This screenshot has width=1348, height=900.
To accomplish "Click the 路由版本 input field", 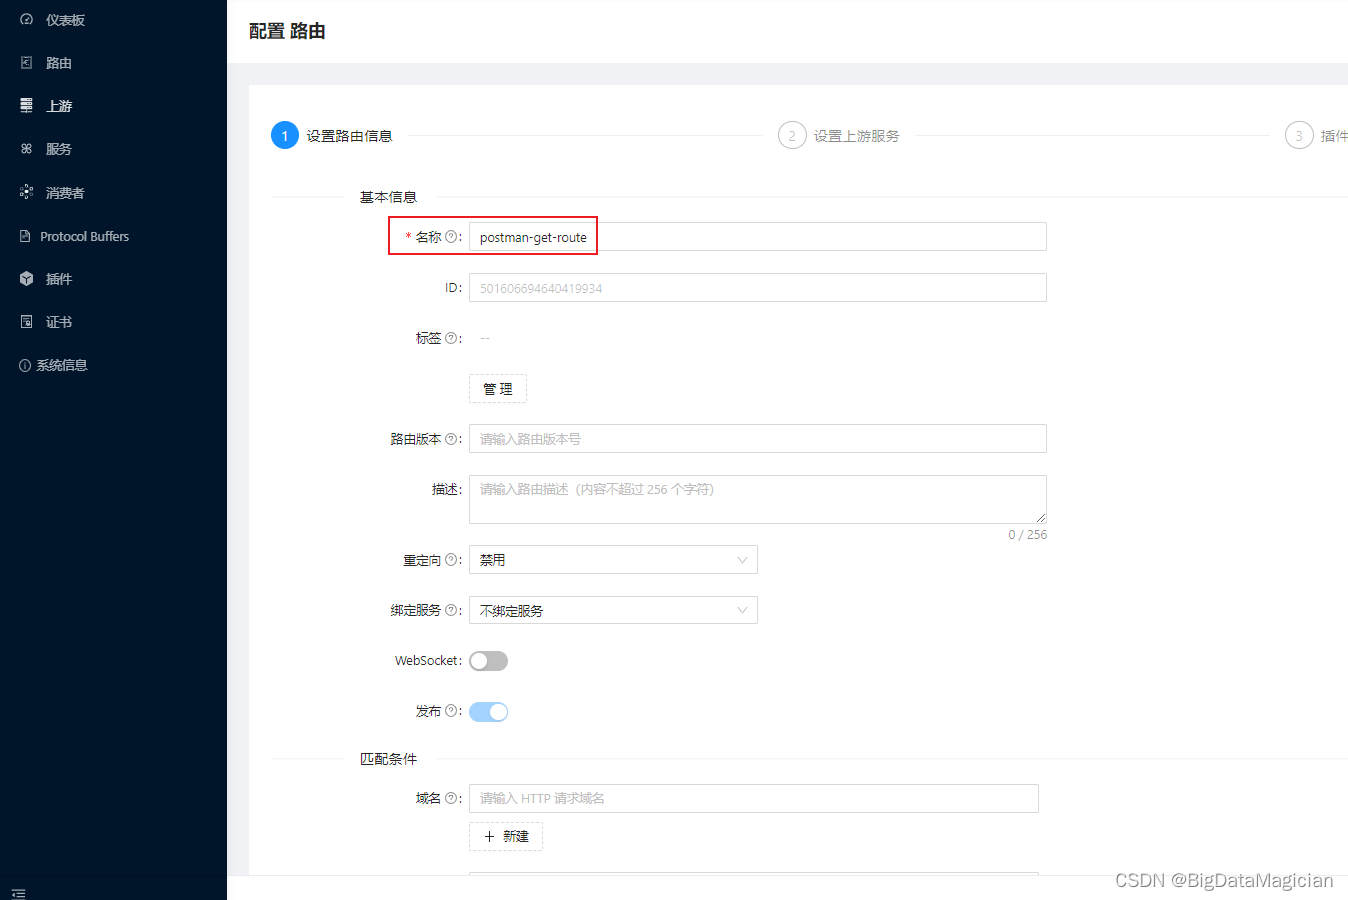I will (x=758, y=439).
